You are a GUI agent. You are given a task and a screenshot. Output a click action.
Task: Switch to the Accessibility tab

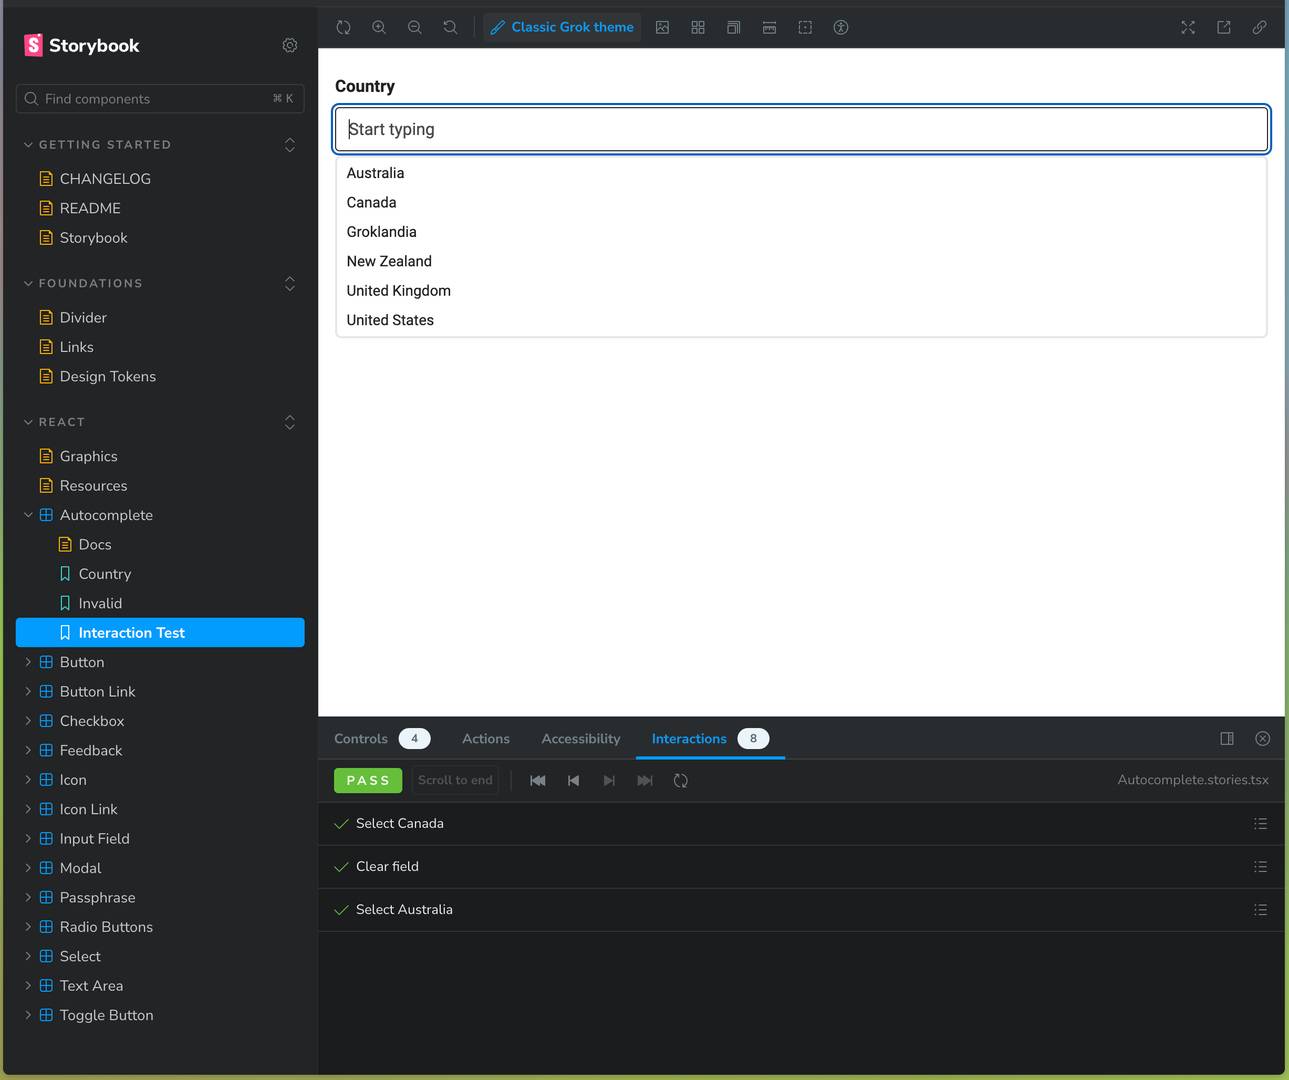point(580,738)
